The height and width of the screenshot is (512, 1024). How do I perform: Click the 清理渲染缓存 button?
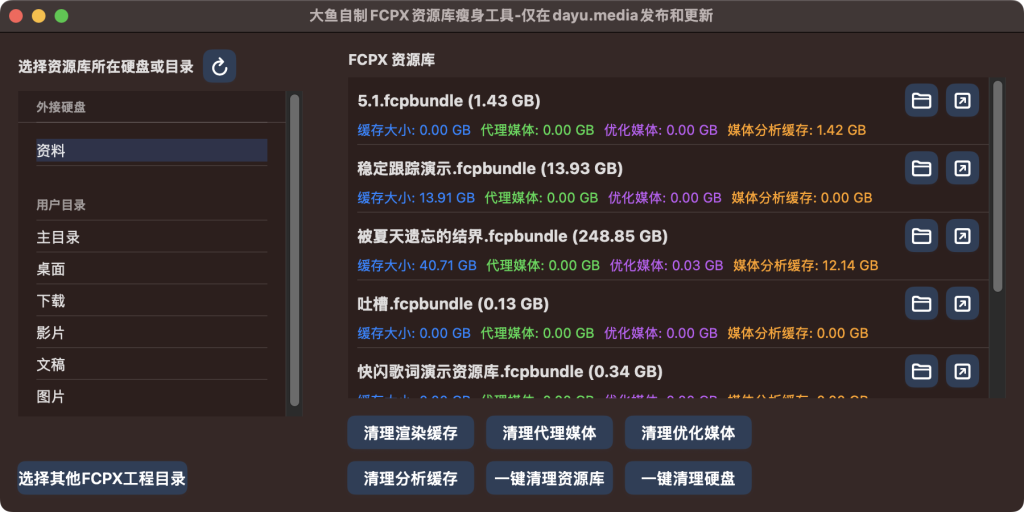click(410, 432)
